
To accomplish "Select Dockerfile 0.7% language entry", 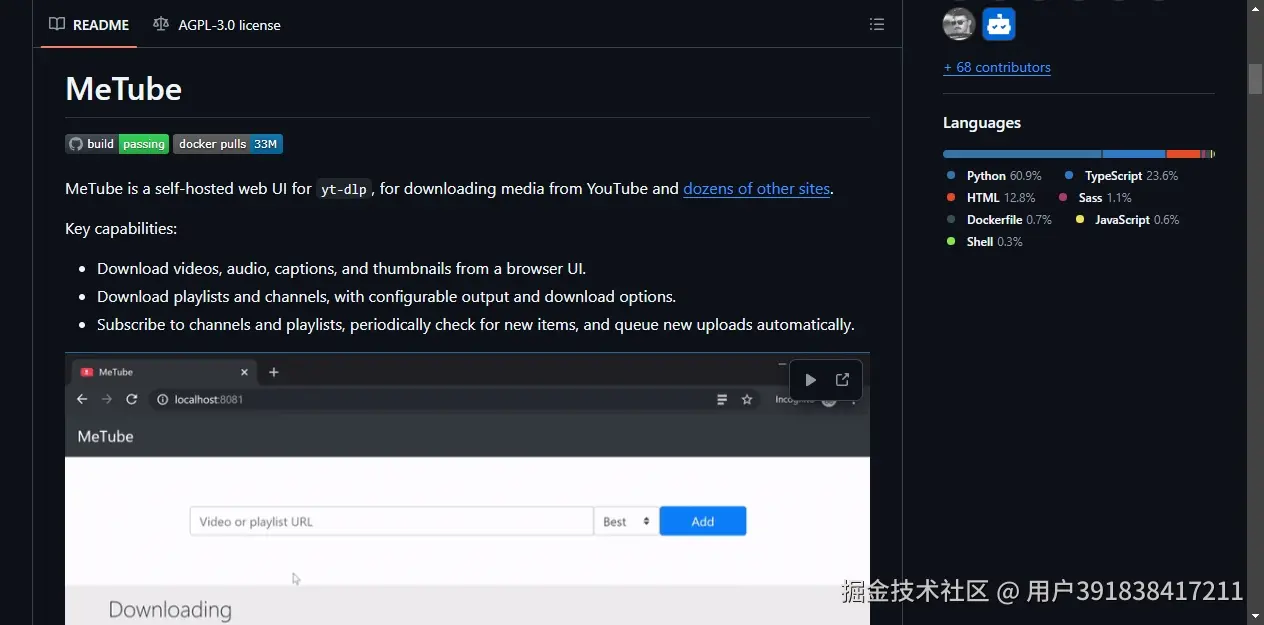I will coord(999,220).
